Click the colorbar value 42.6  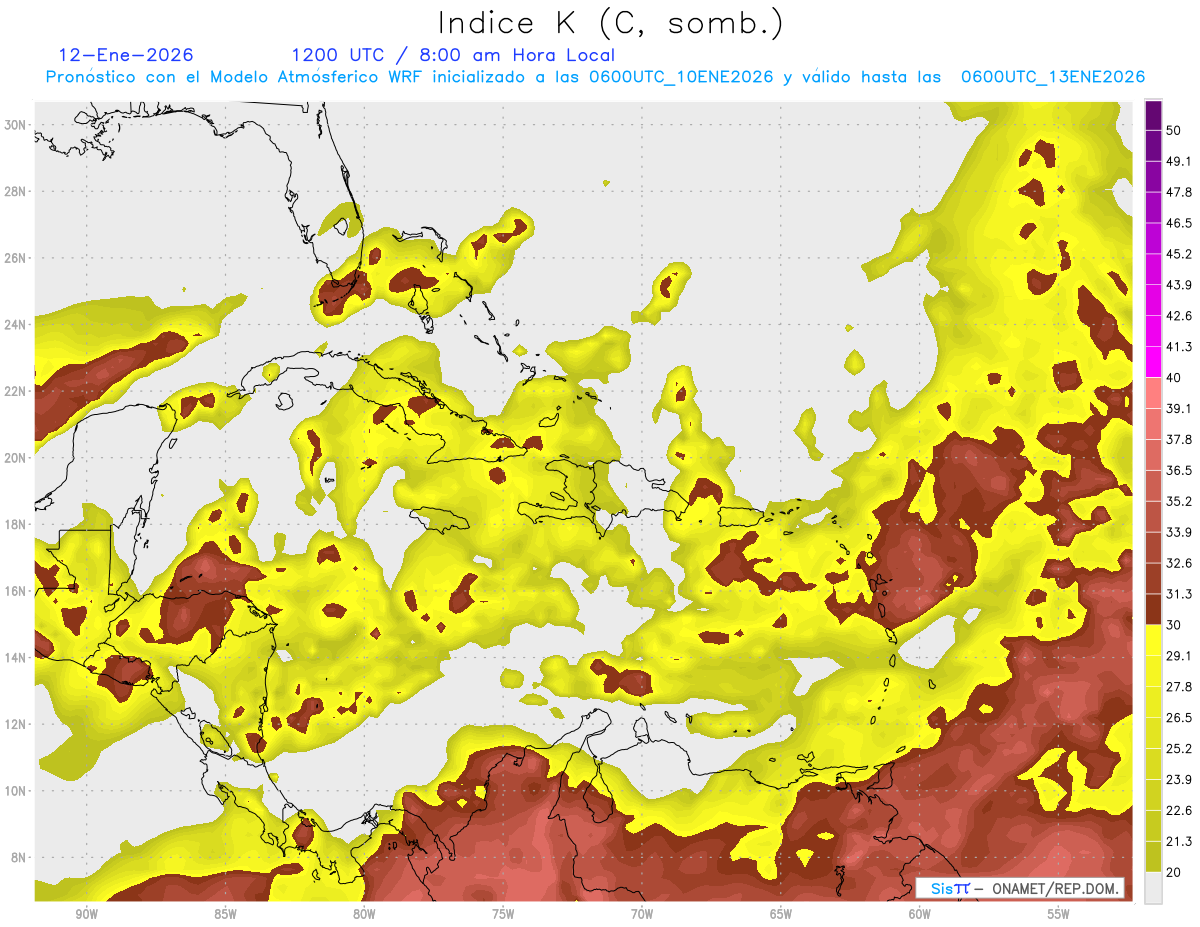pyautogui.click(x=1178, y=316)
